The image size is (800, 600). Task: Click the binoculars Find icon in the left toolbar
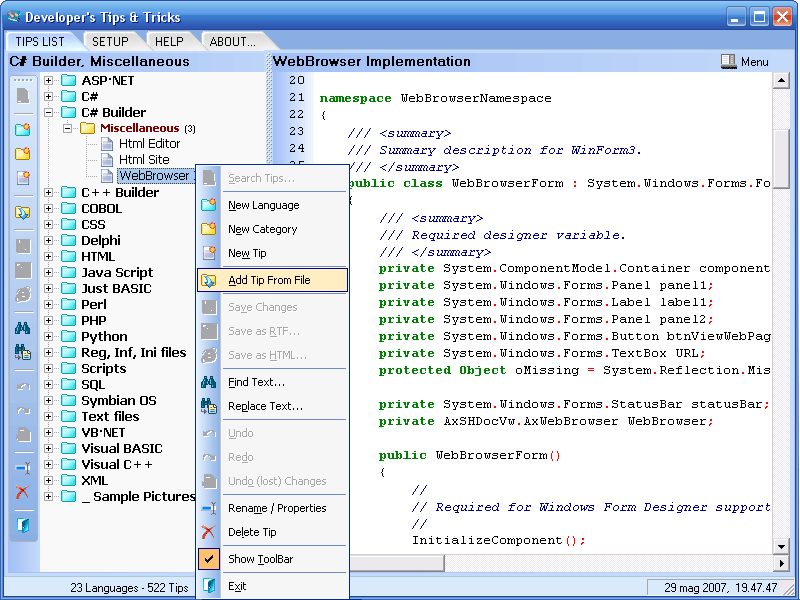click(22, 327)
